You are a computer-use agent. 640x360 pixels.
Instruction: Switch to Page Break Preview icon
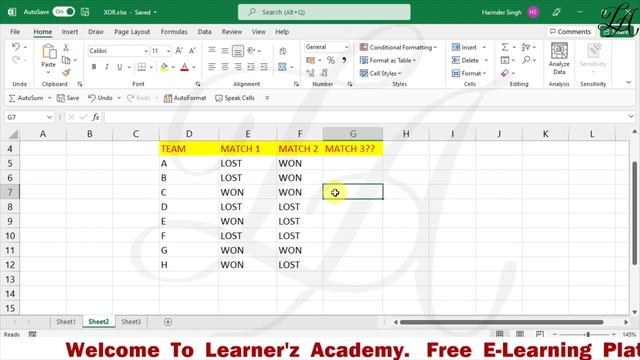(540, 334)
